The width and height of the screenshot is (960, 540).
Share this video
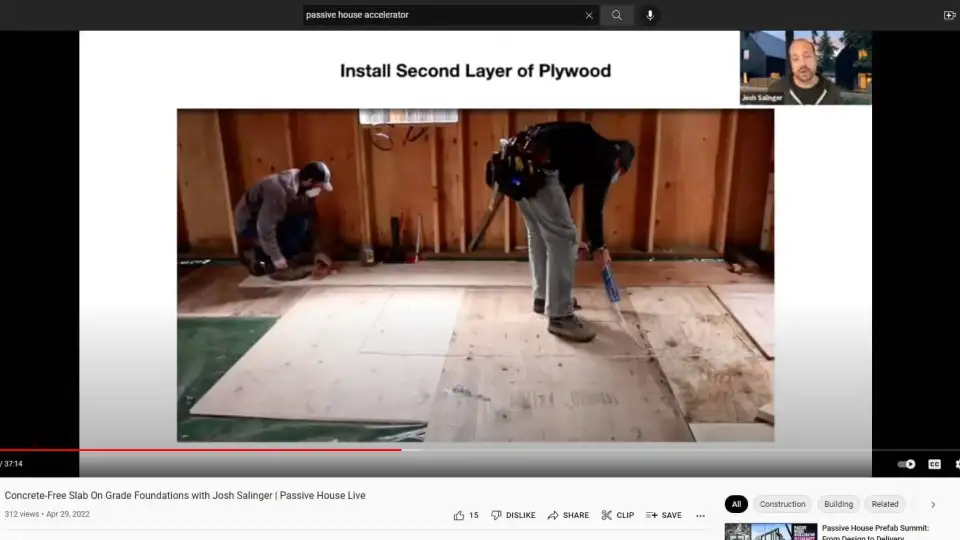point(567,516)
